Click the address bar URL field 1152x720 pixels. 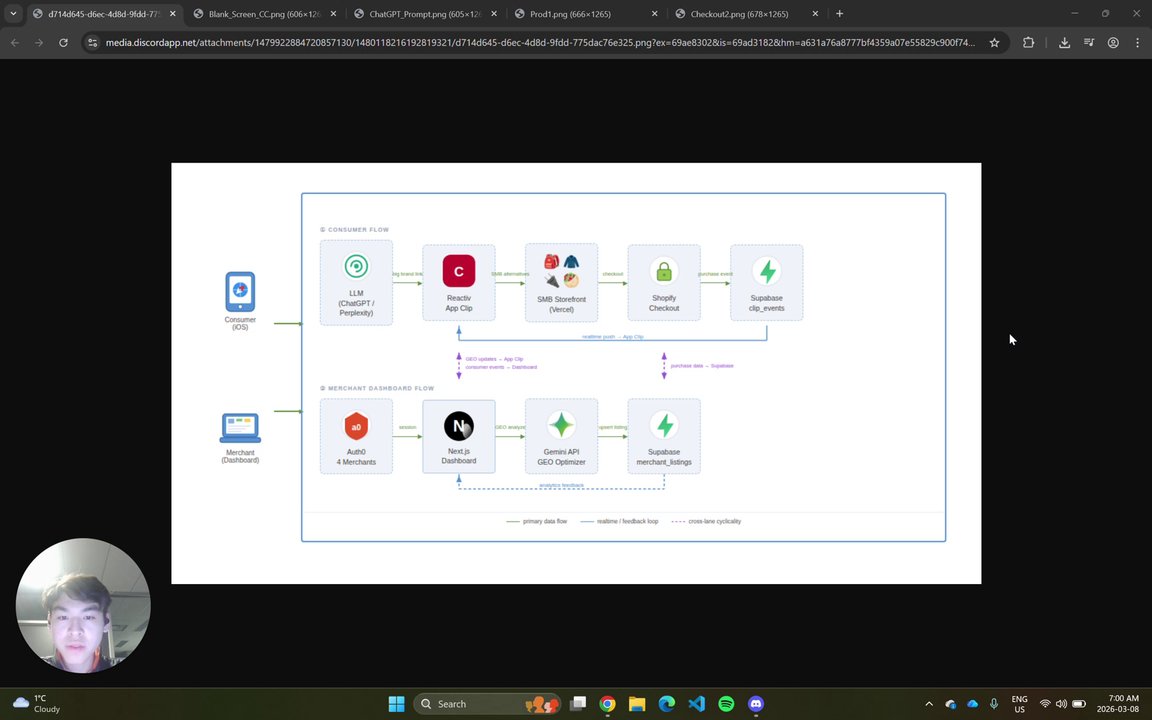(x=540, y=43)
